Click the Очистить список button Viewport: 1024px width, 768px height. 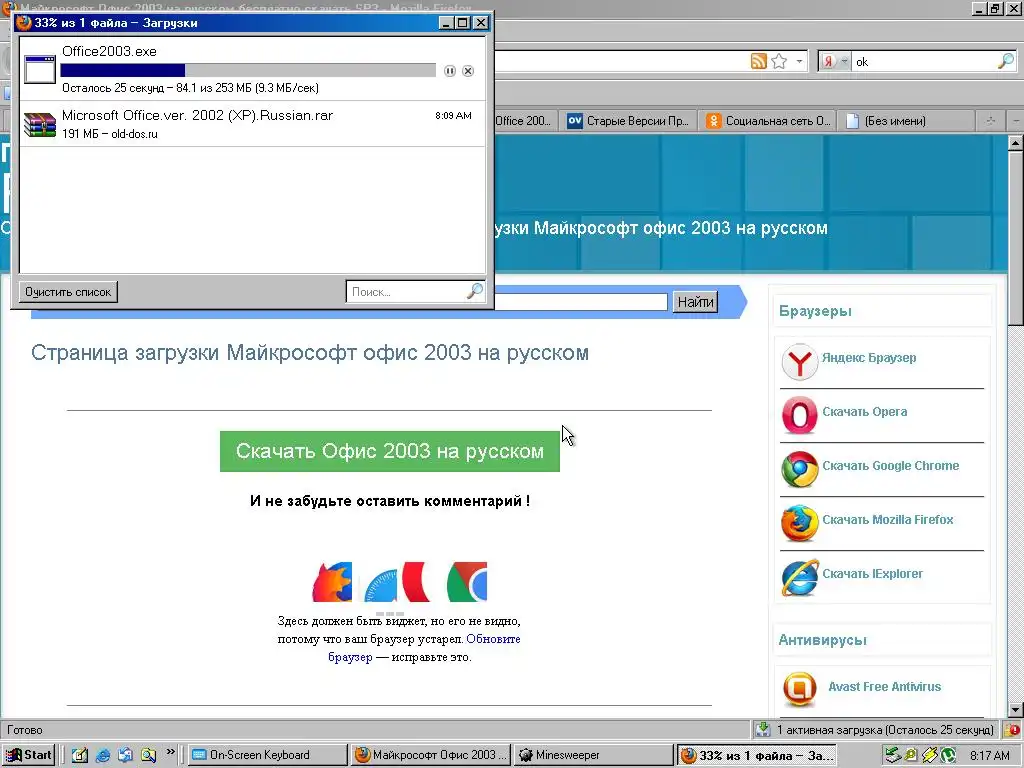(68, 291)
